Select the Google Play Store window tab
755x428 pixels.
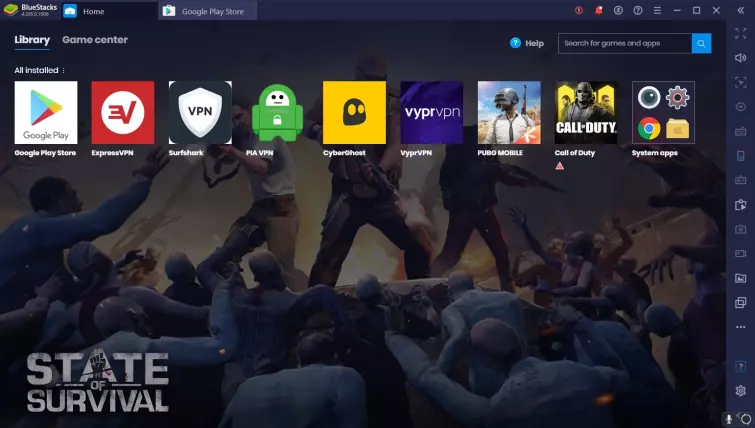[x=208, y=11]
